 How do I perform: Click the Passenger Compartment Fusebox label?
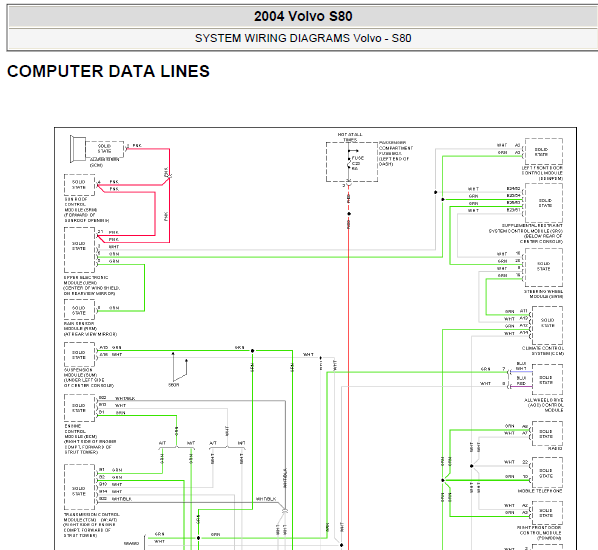[396, 153]
